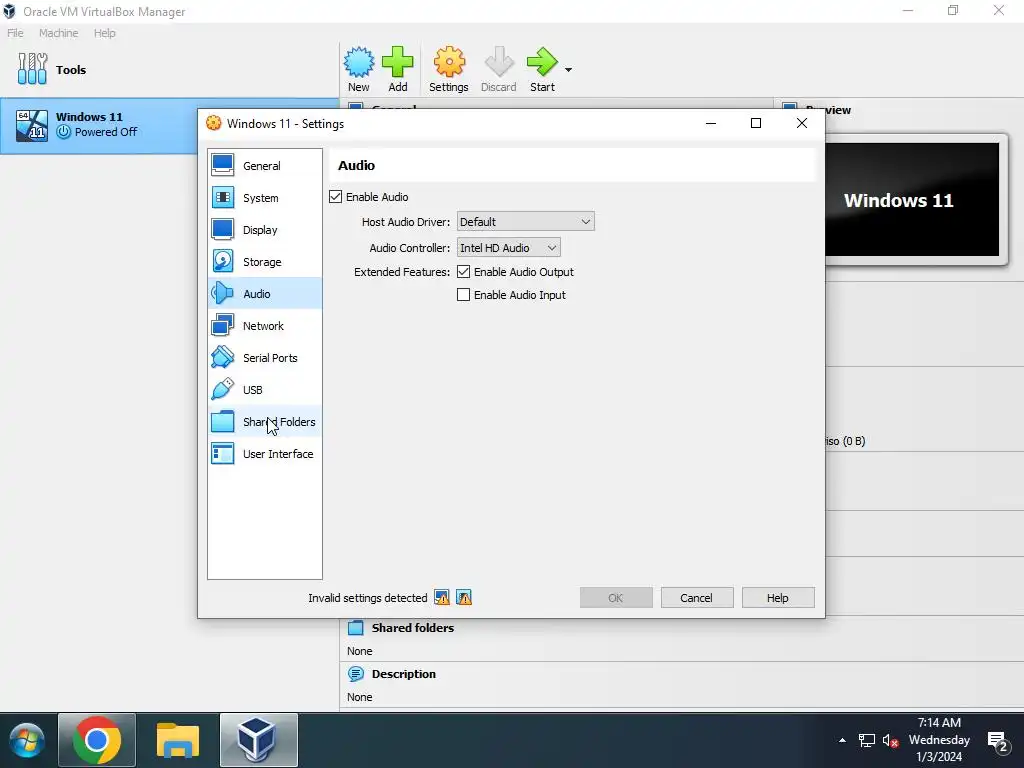Click the Powered Off status text

tap(106, 132)
